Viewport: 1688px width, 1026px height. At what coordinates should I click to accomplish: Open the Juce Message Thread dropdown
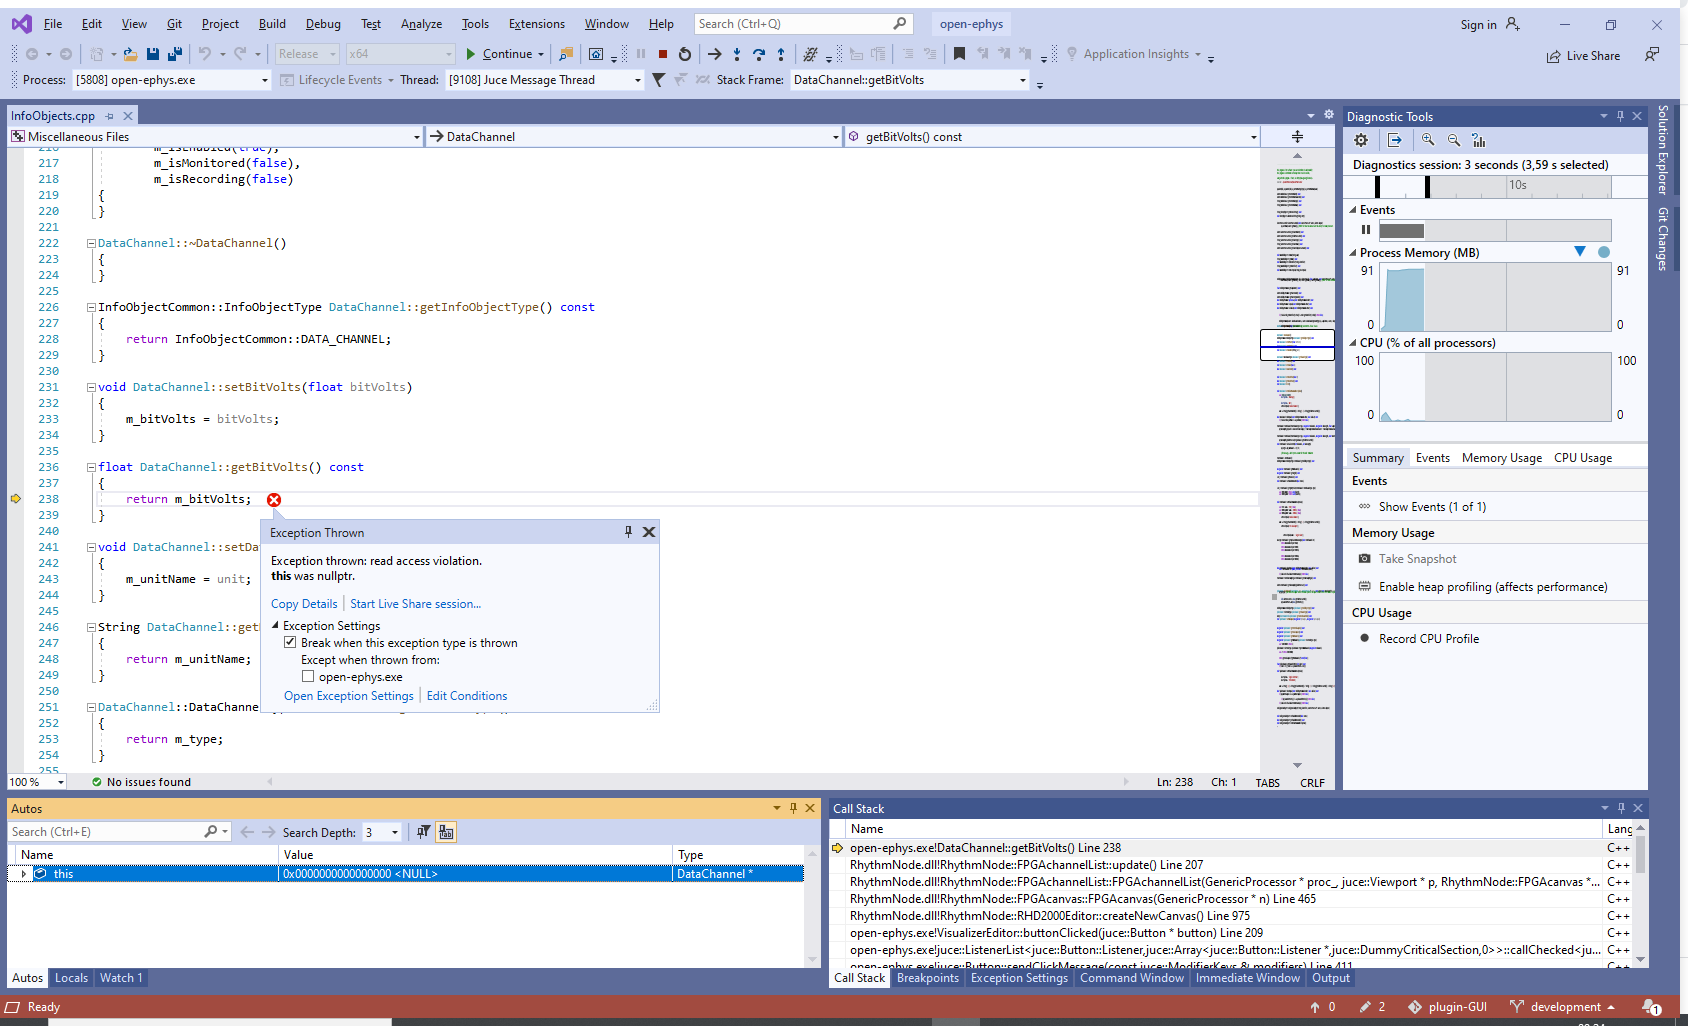click(637, 79)
